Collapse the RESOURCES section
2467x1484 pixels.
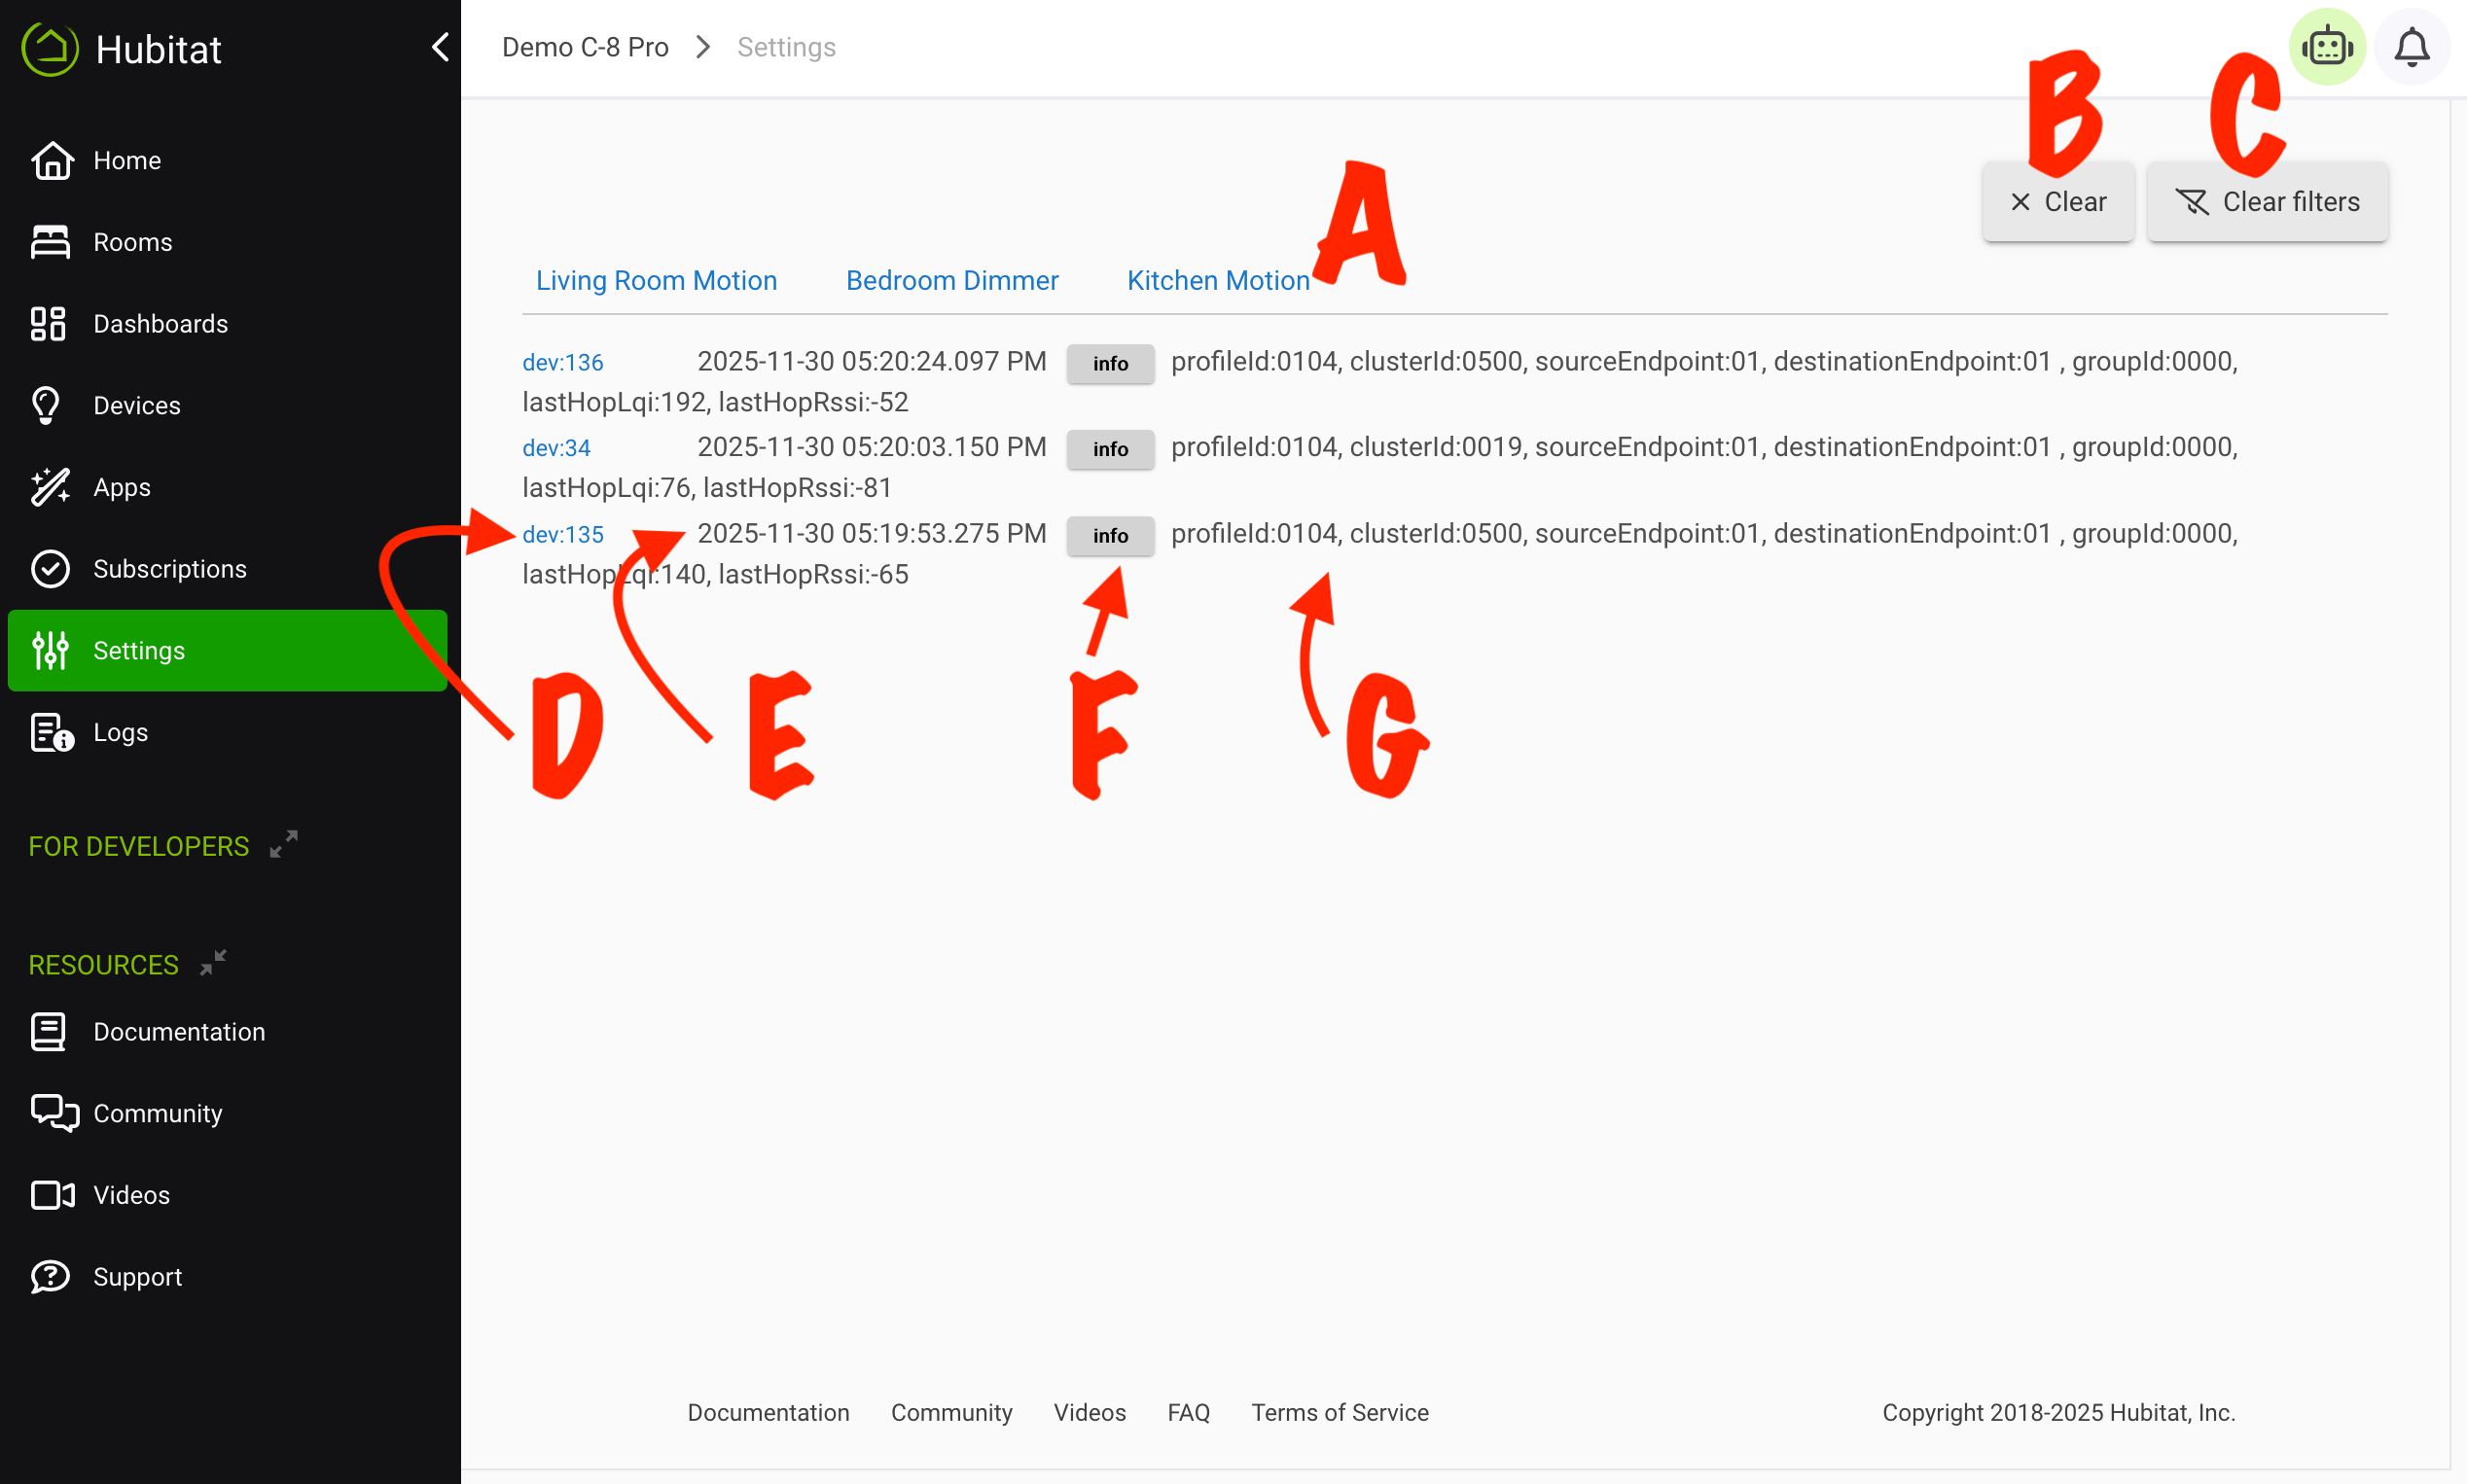[213, 963]
